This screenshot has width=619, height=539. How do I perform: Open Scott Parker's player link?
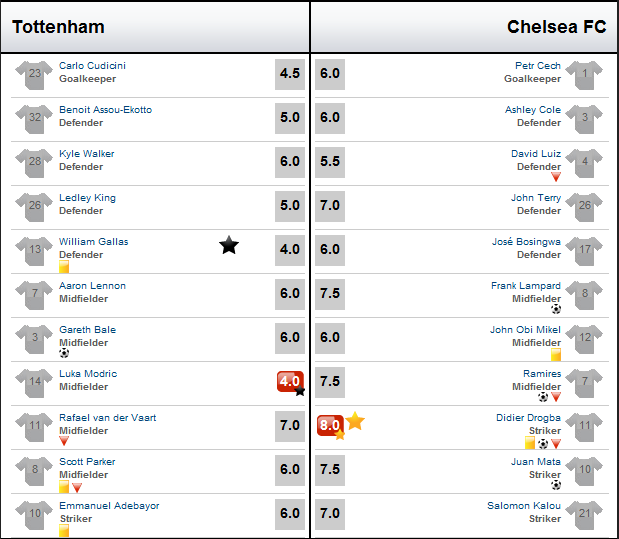click(x=87, y=462)
